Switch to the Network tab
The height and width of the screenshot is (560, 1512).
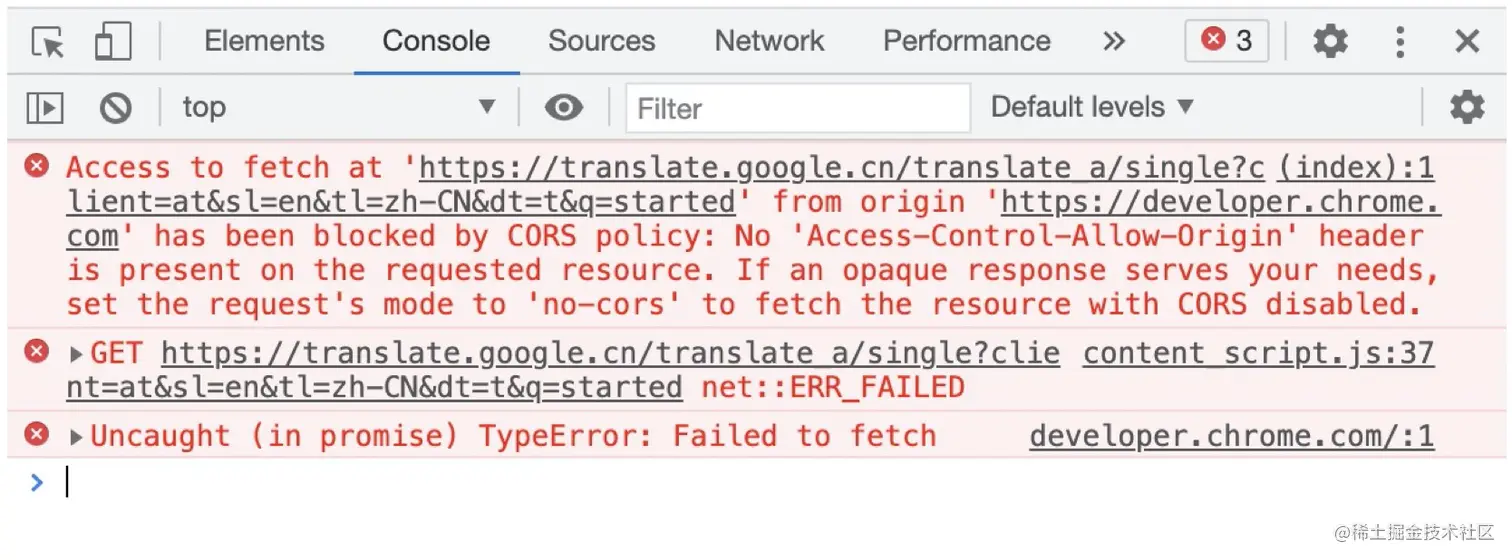click(x=769, y=41)
